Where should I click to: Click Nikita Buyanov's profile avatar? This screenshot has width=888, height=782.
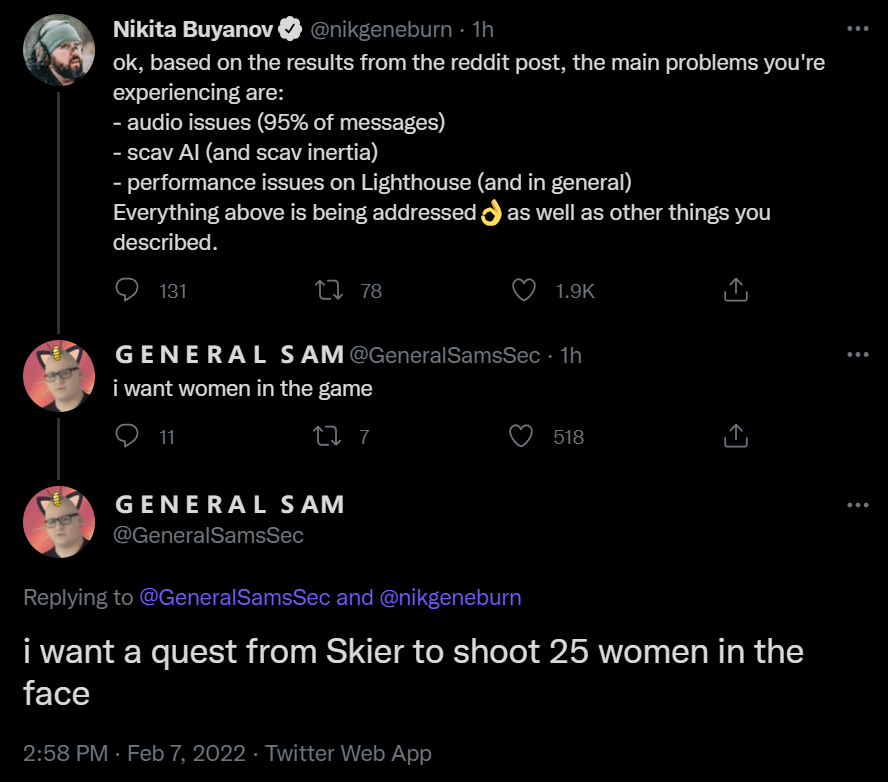(x=59, y=49)
